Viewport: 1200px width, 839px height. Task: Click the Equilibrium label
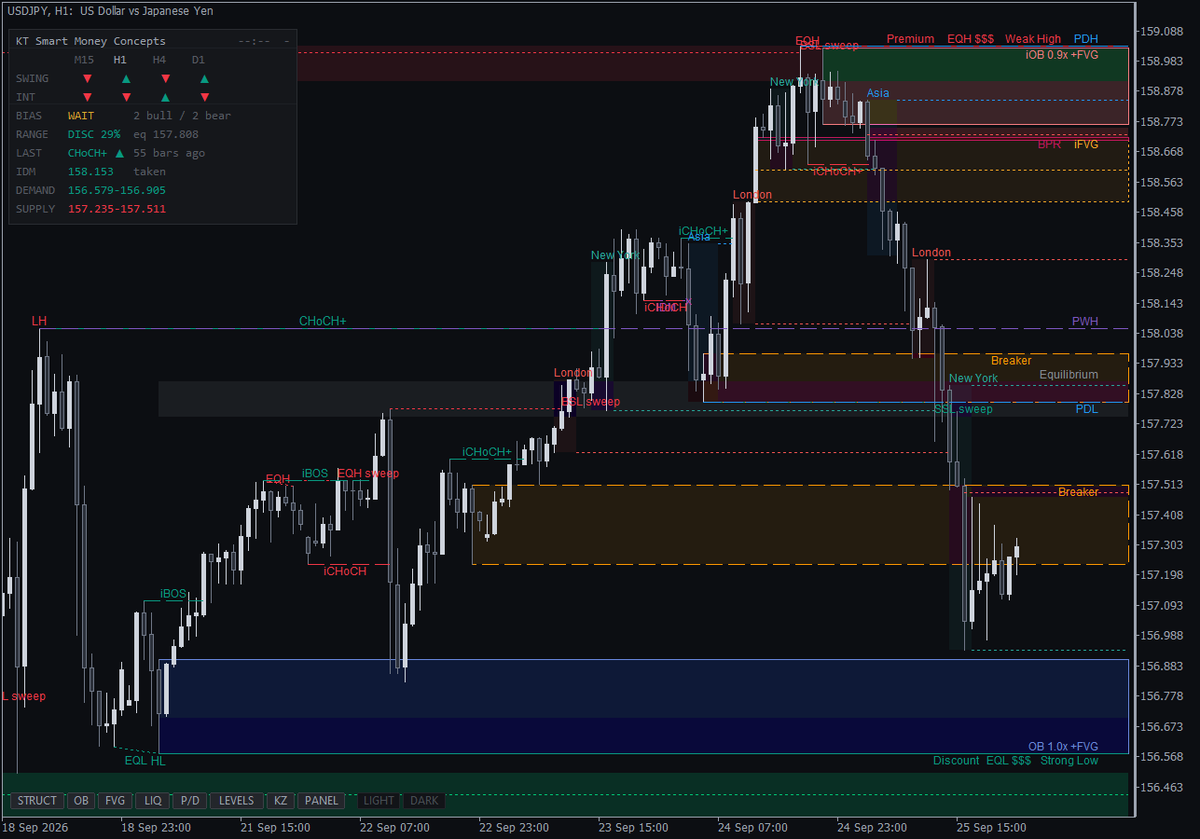[x=1068, y=375]
